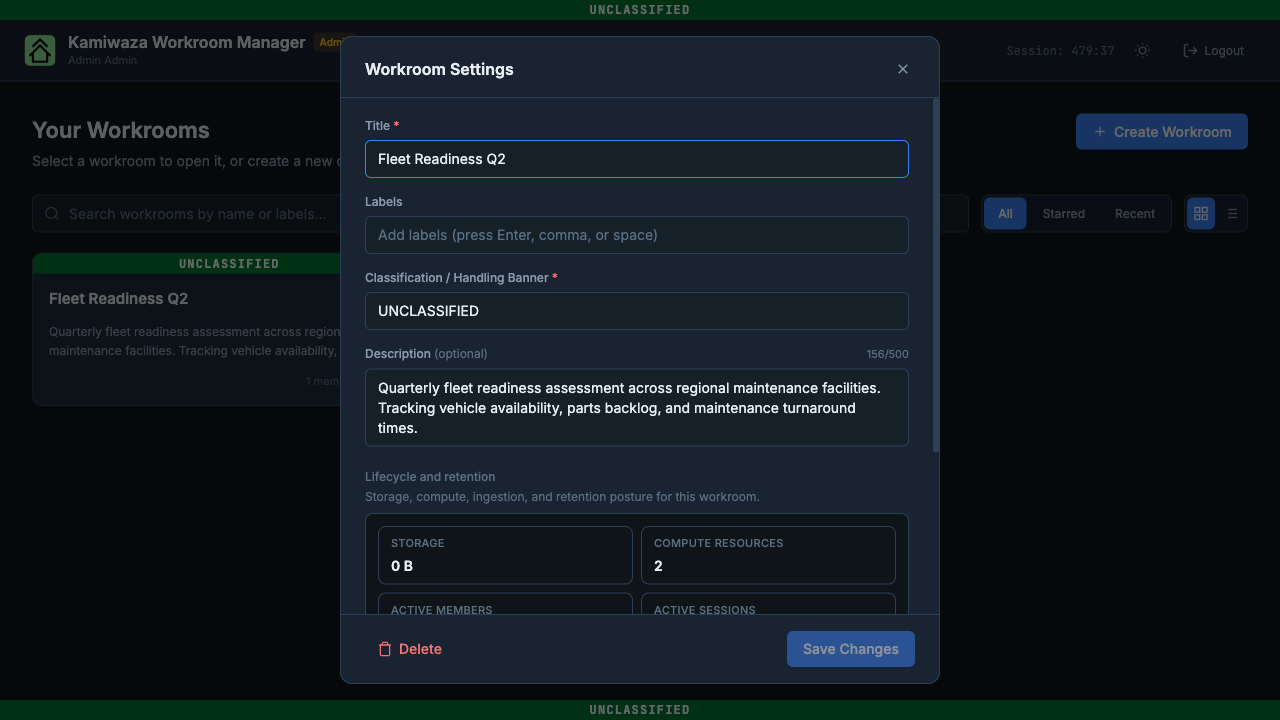The width and height of the screenshot is (1280, 720).
Task: Click the Kamiwaza home logo icon
Action: click(x=40, y=50)
